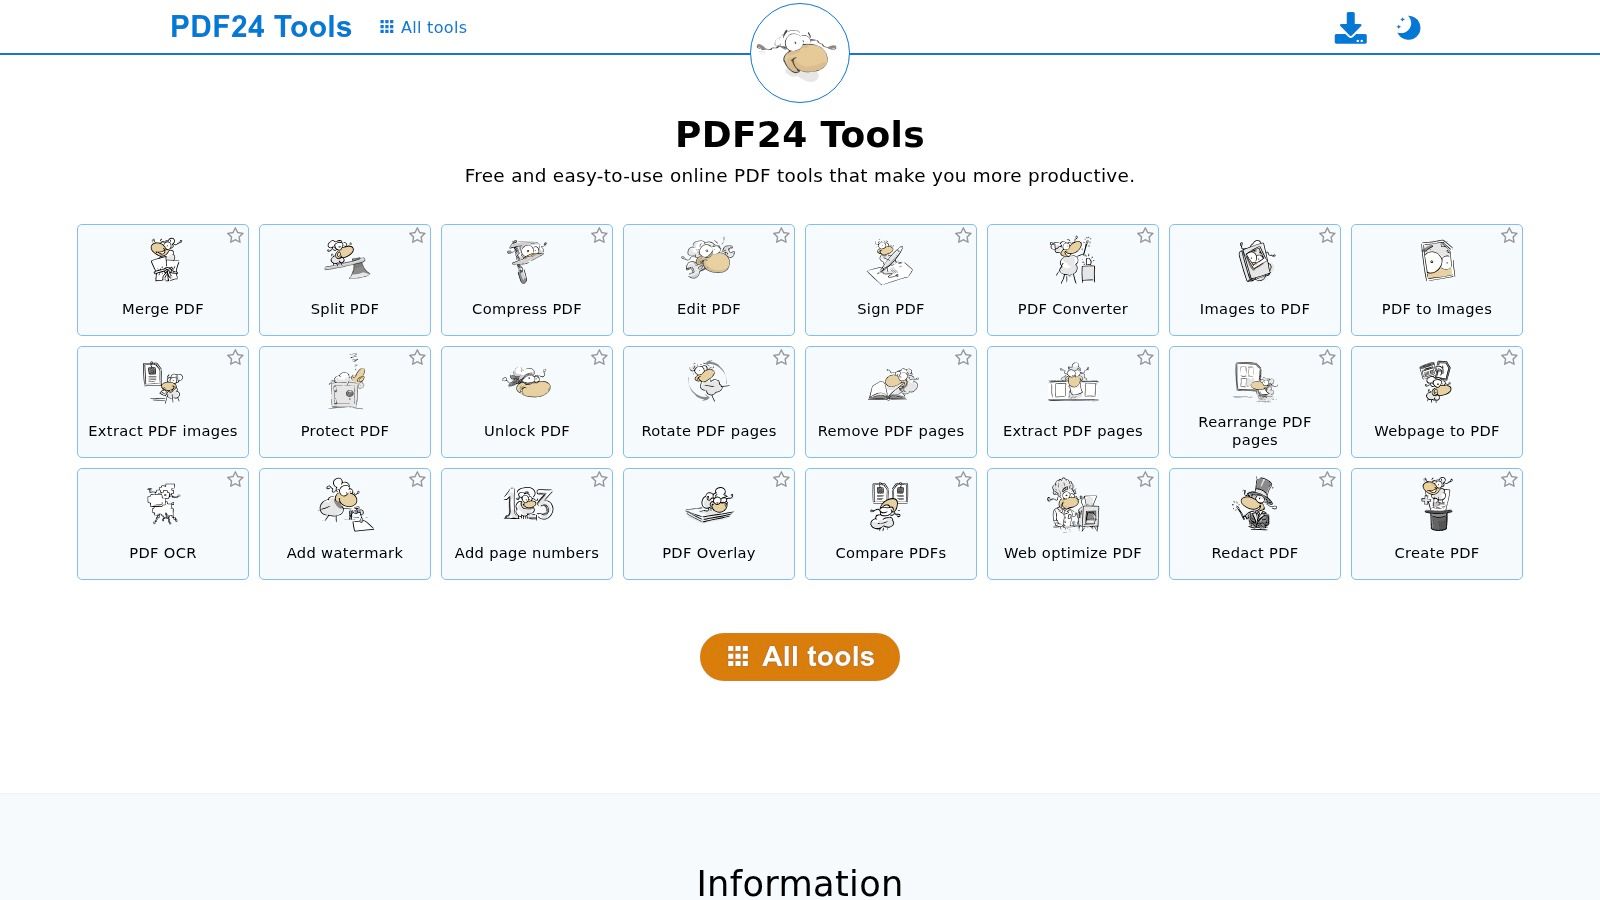Click the Compress PDF label

[527, 309]
